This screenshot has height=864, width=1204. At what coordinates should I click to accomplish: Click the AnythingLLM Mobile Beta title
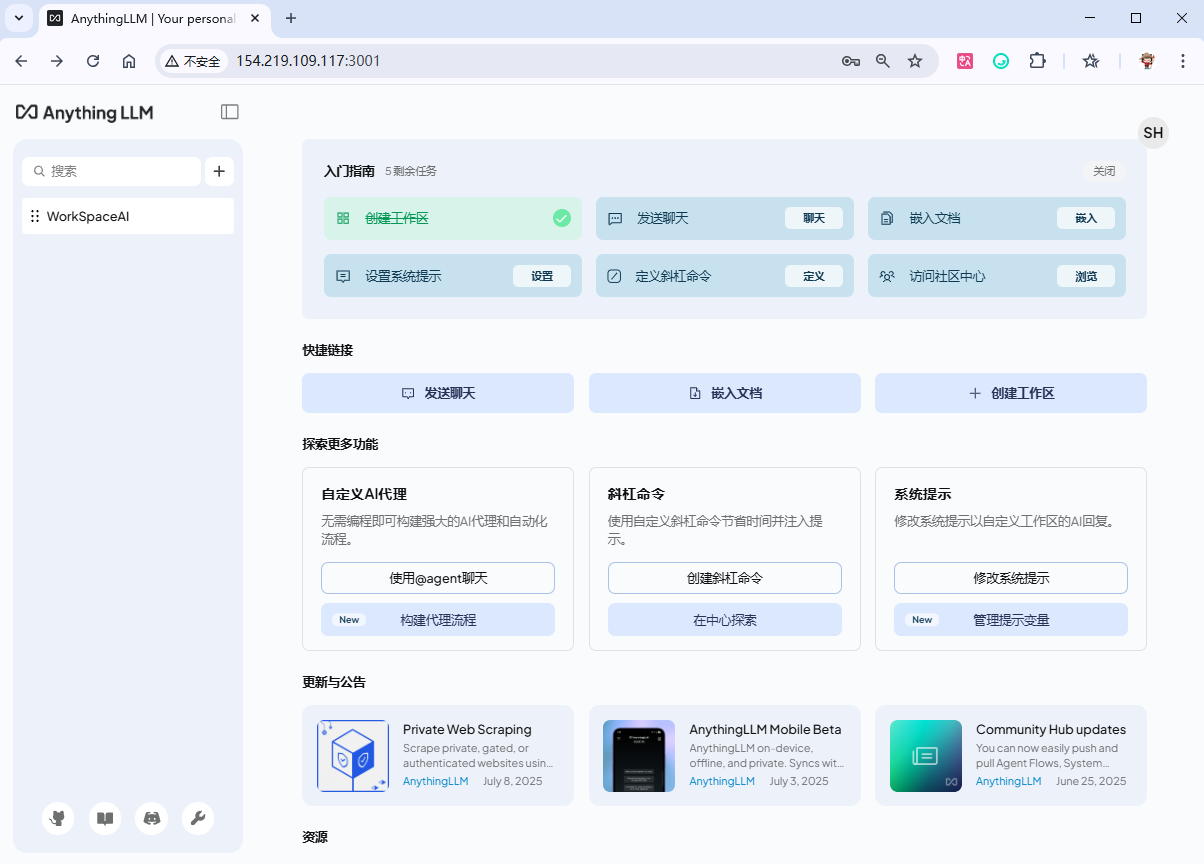click(765, 730)
